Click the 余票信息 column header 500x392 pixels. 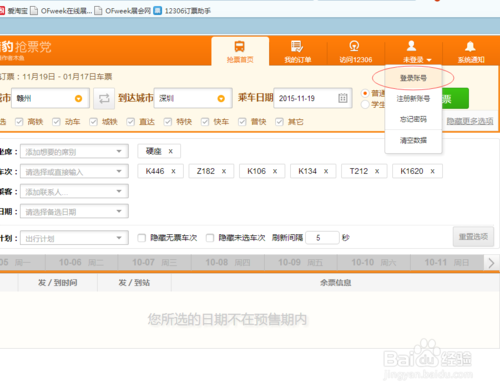(335, 283)
